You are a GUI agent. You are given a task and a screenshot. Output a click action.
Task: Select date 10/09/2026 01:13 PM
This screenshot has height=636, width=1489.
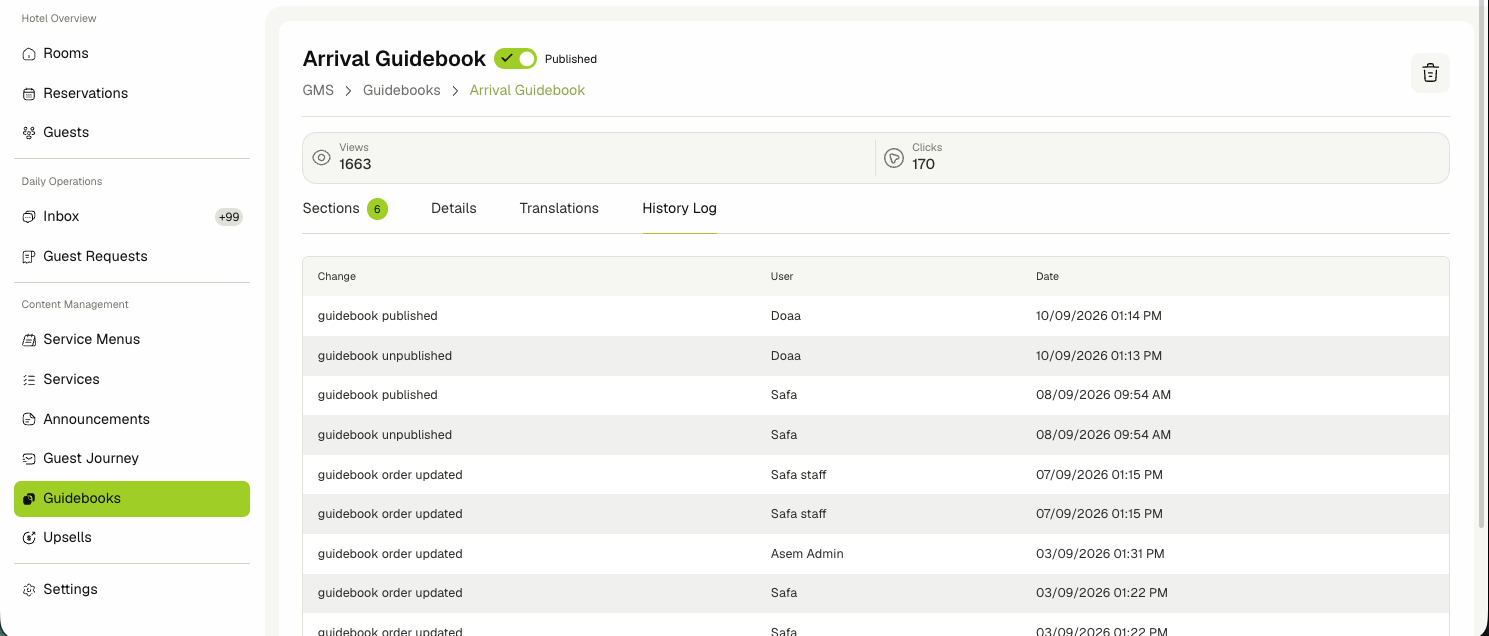[1099, 356]
